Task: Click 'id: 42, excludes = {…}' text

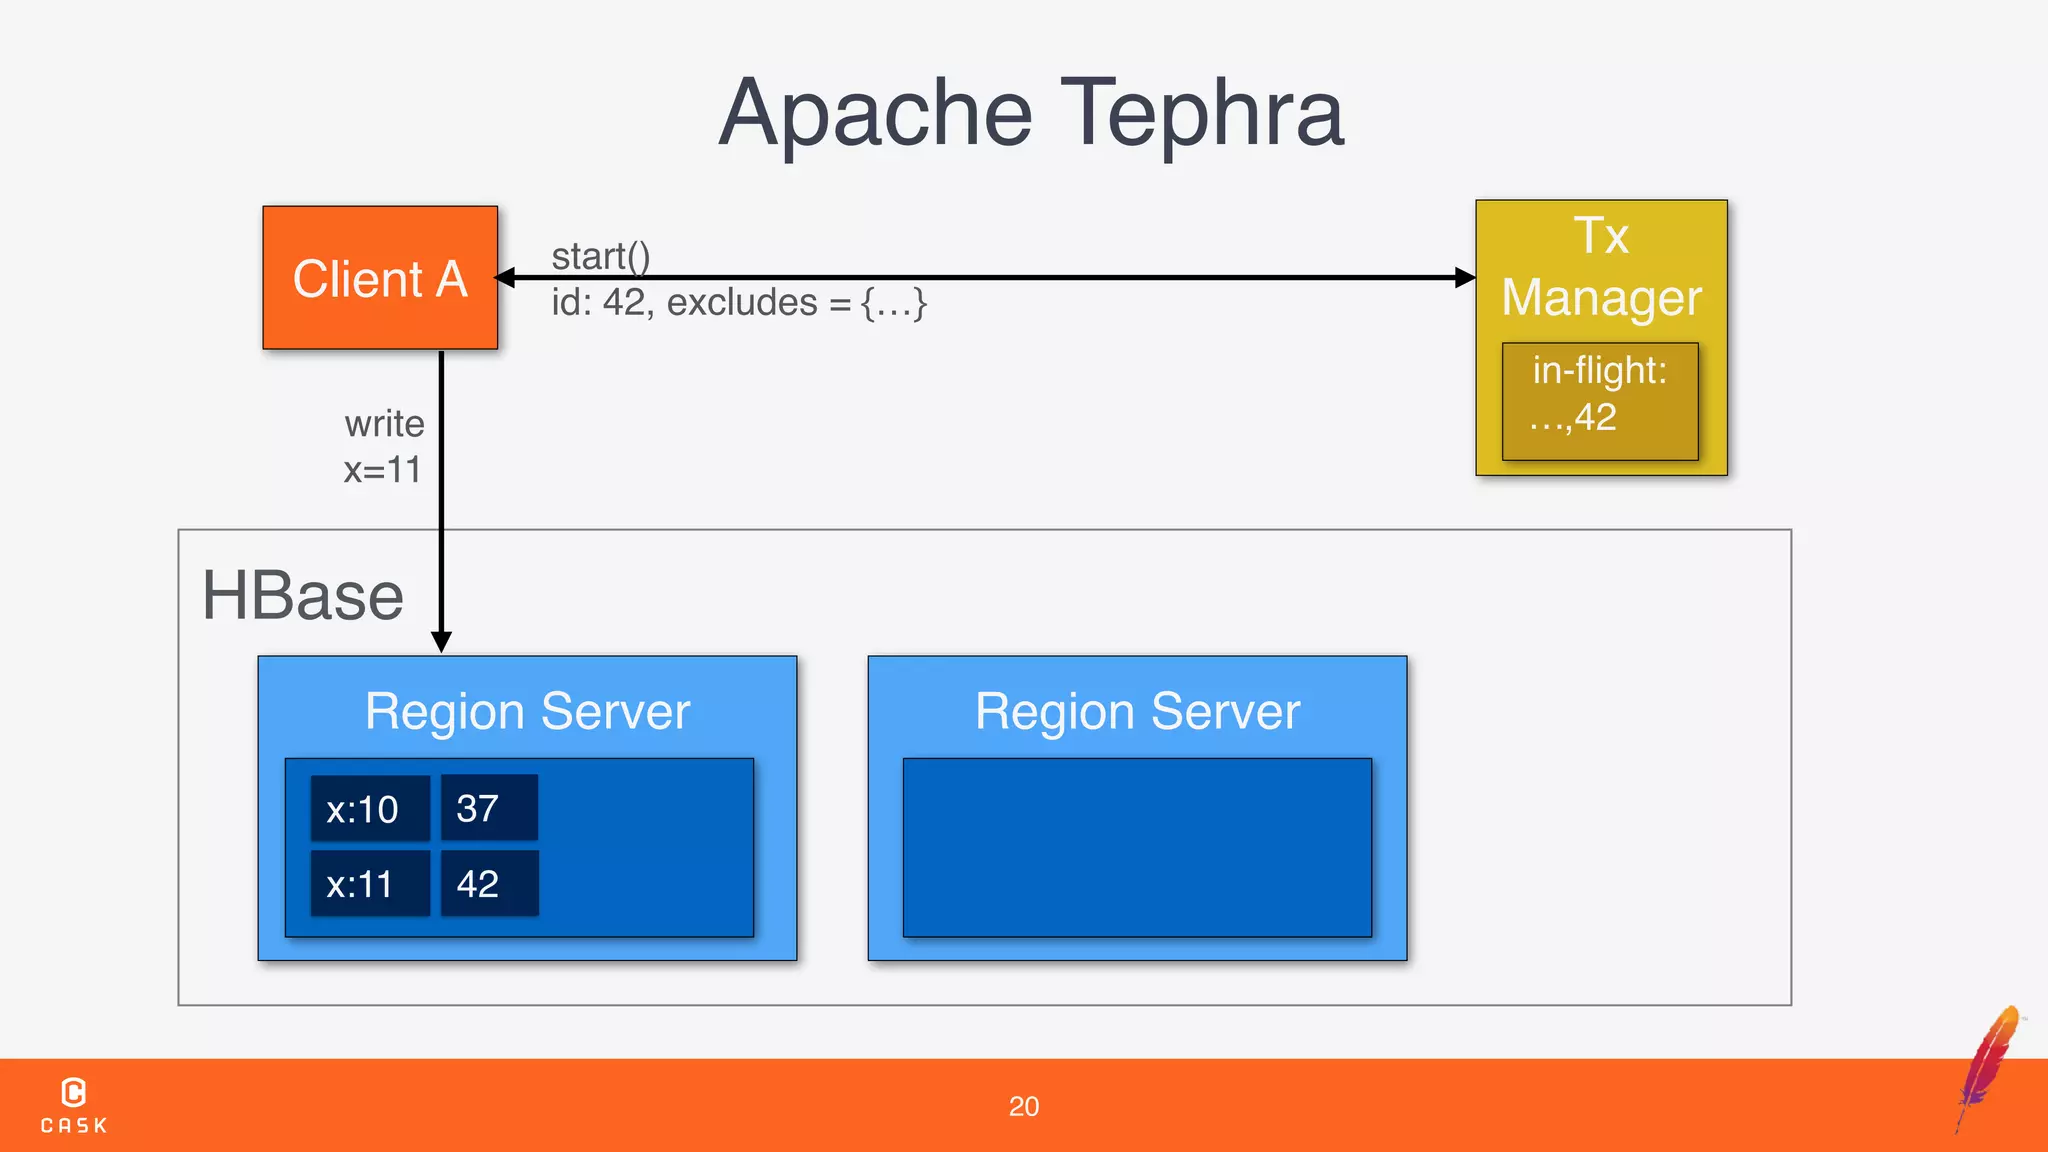Action: click(x=739, y=302)
